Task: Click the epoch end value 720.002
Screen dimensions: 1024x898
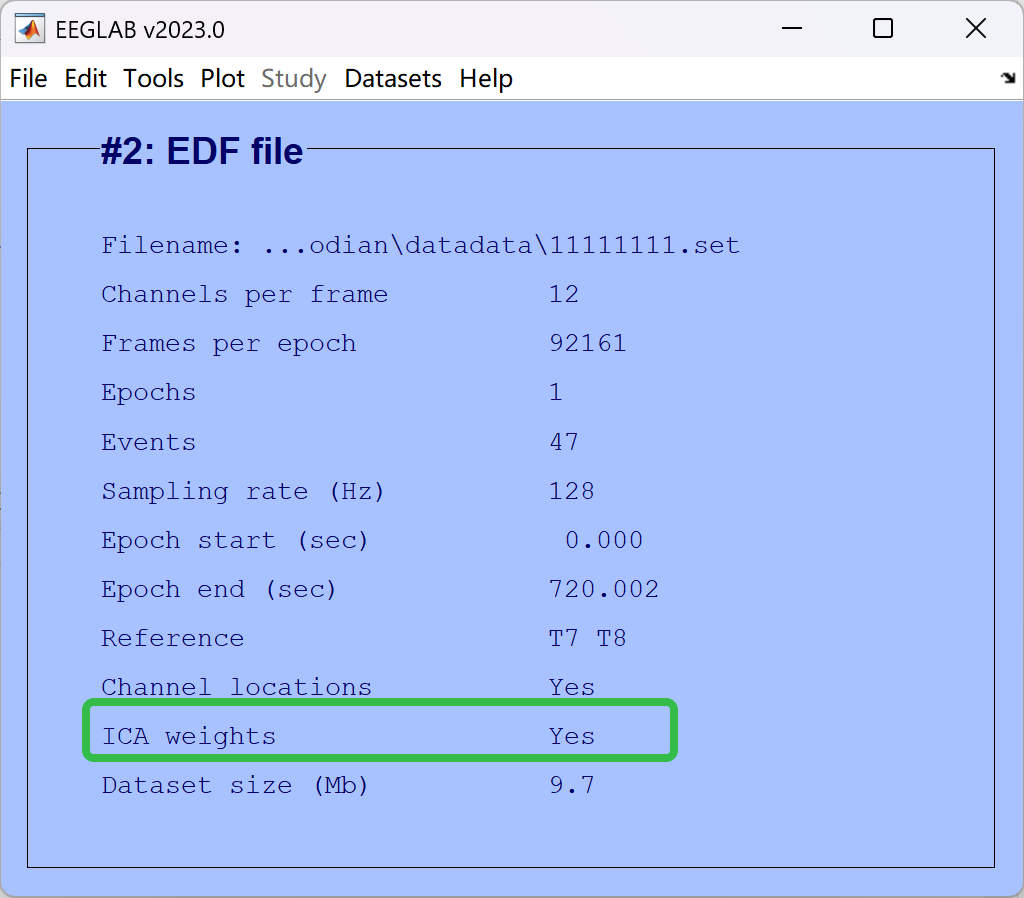Action: 603,589
